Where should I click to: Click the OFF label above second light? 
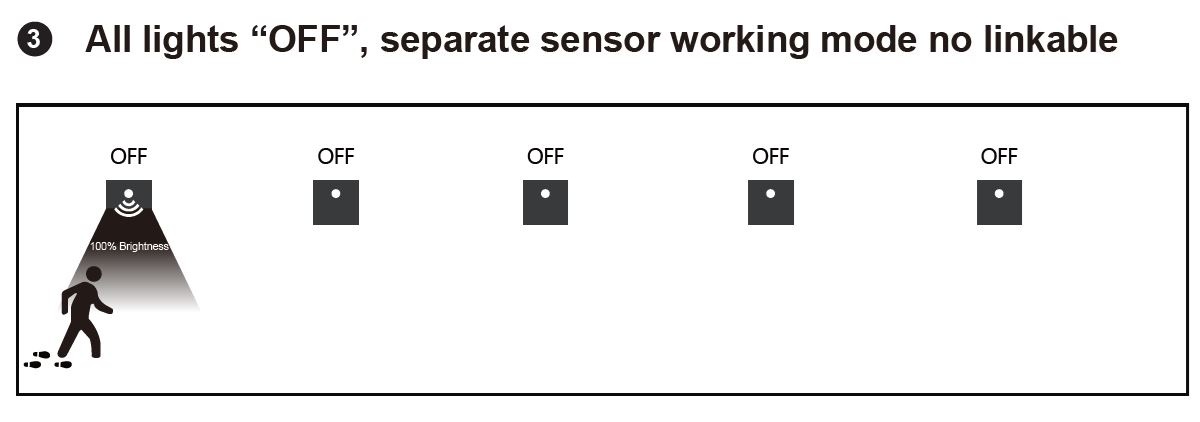click(x=336, y=156)
